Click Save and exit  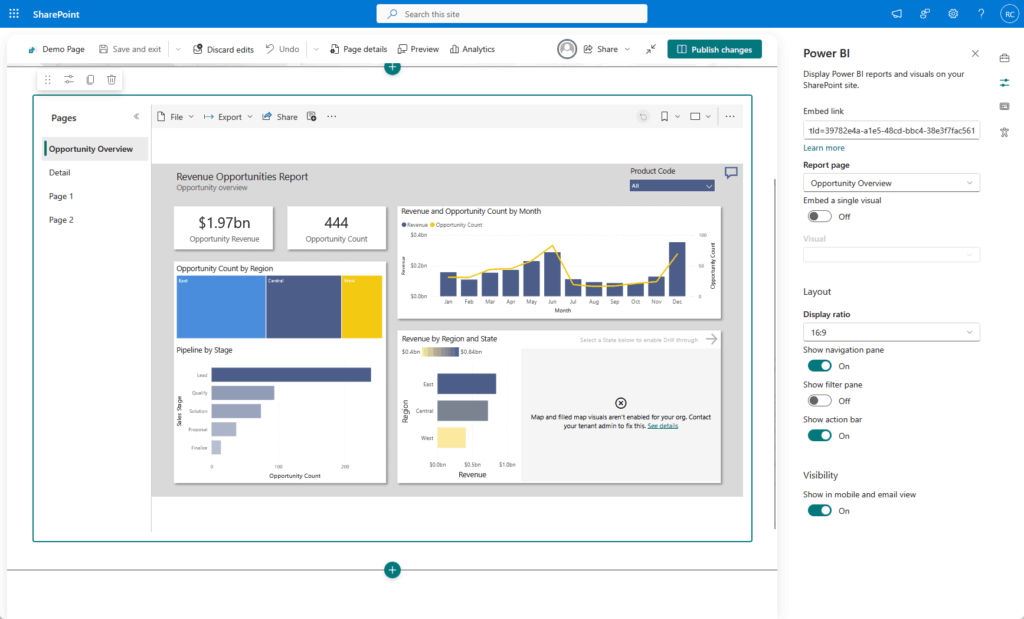click(130, 49)
